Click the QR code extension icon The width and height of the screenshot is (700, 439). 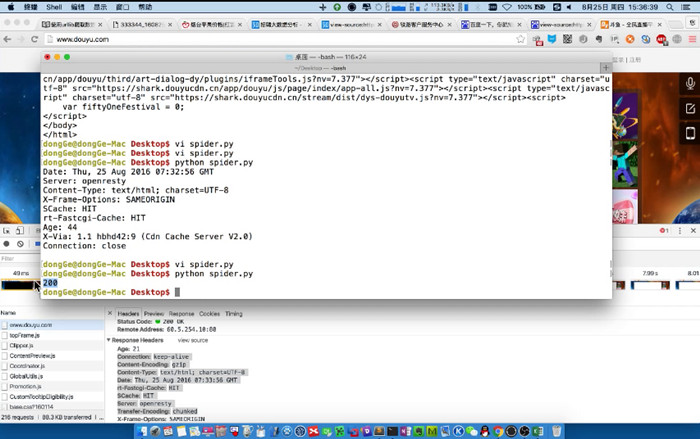tap(567, 39)
